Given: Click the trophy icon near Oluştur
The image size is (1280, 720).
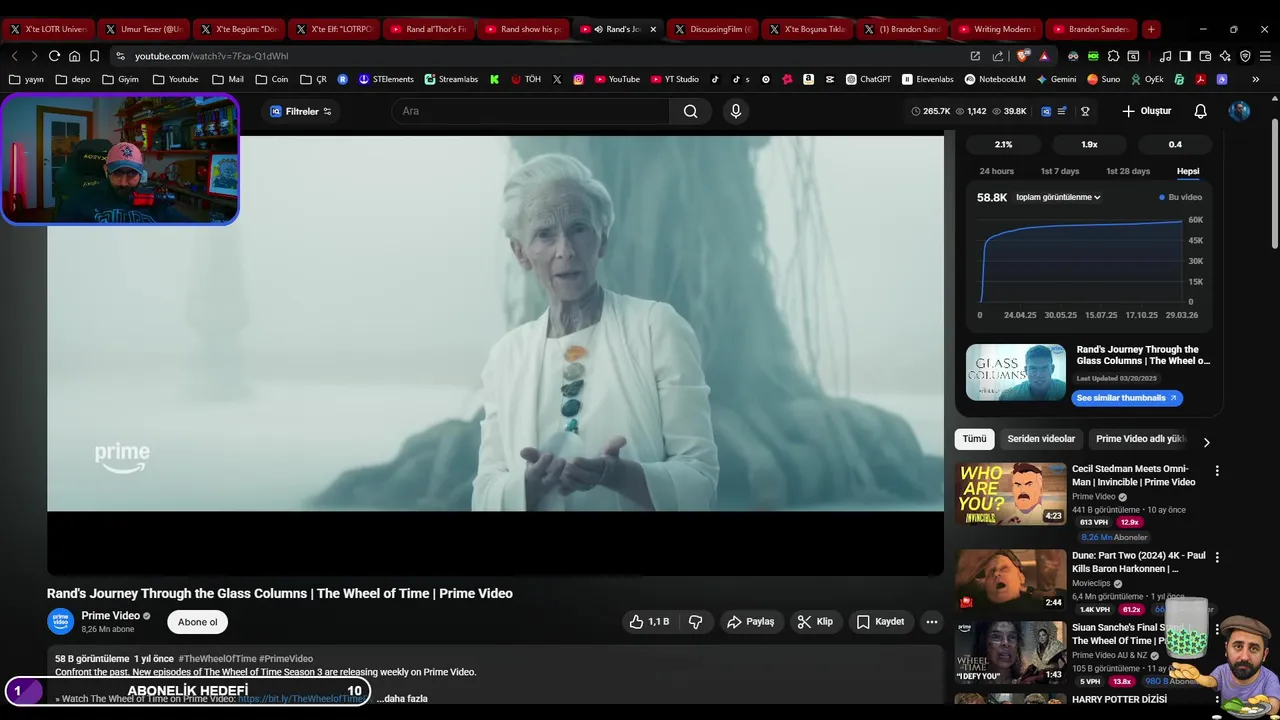Looking at the screenshot, I should coord(1085,111).
